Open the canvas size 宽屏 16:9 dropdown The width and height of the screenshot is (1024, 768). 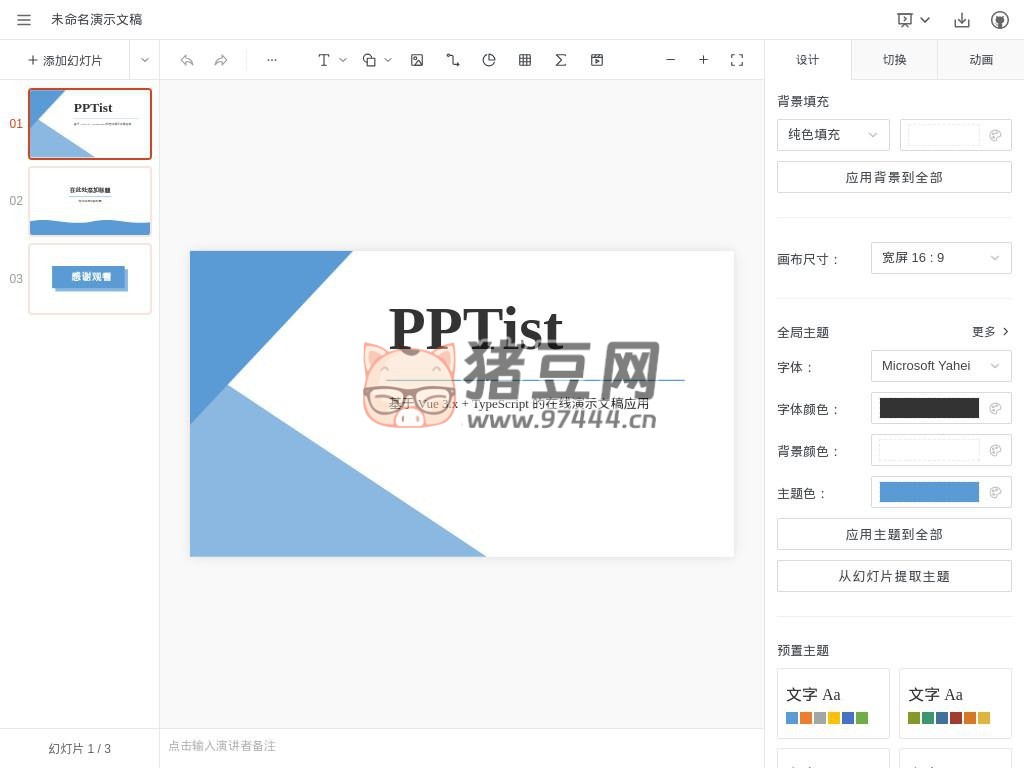click(940, 258)
